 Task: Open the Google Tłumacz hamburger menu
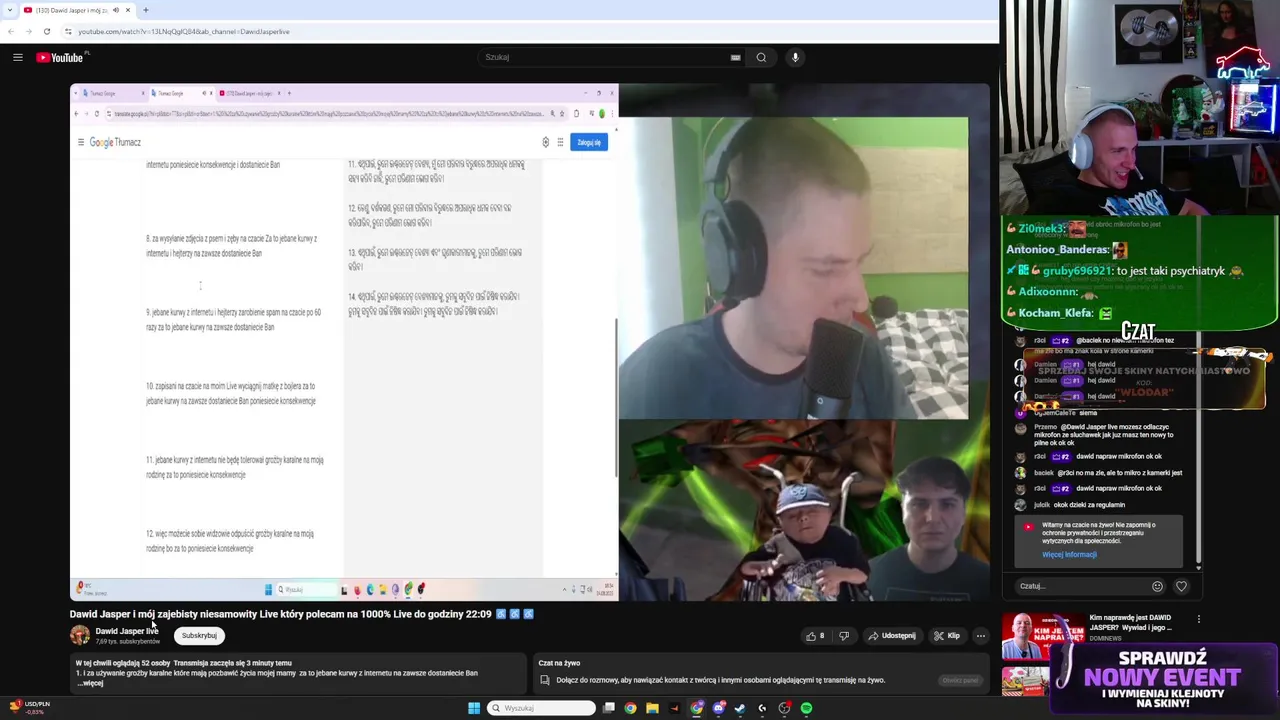pyautogui.click(x=81, y=142)
